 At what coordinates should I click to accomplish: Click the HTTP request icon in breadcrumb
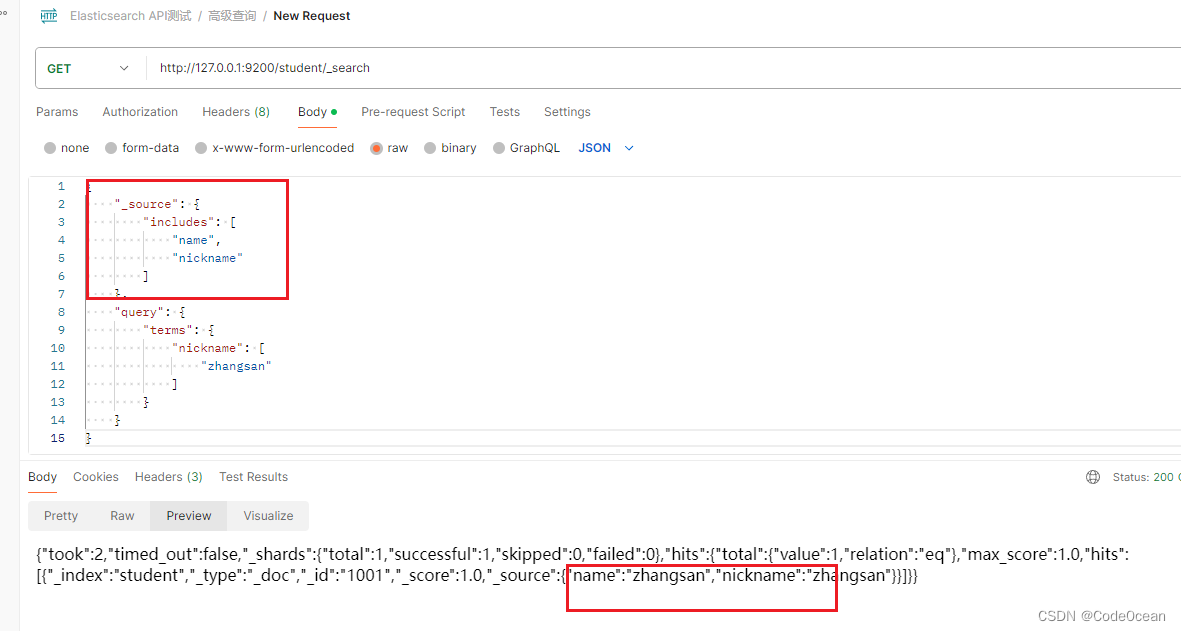[x=49, y=16]
